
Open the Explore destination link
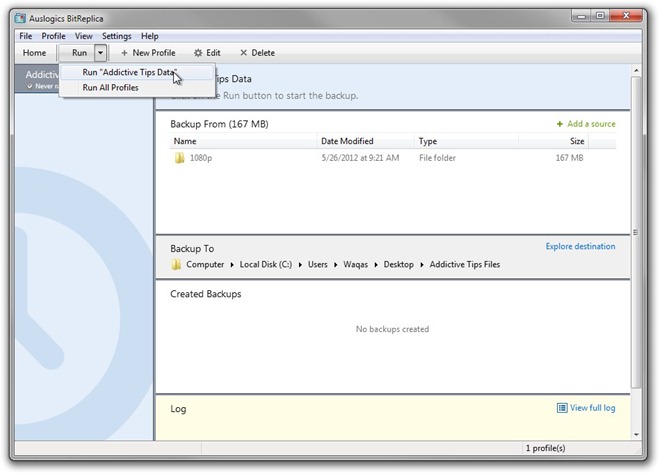coord(580,246)
